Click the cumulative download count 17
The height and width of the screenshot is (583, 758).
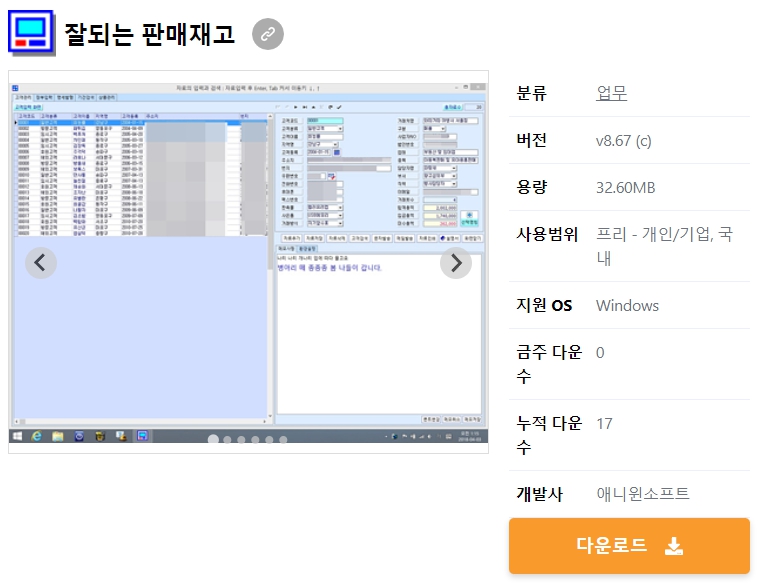604,423
